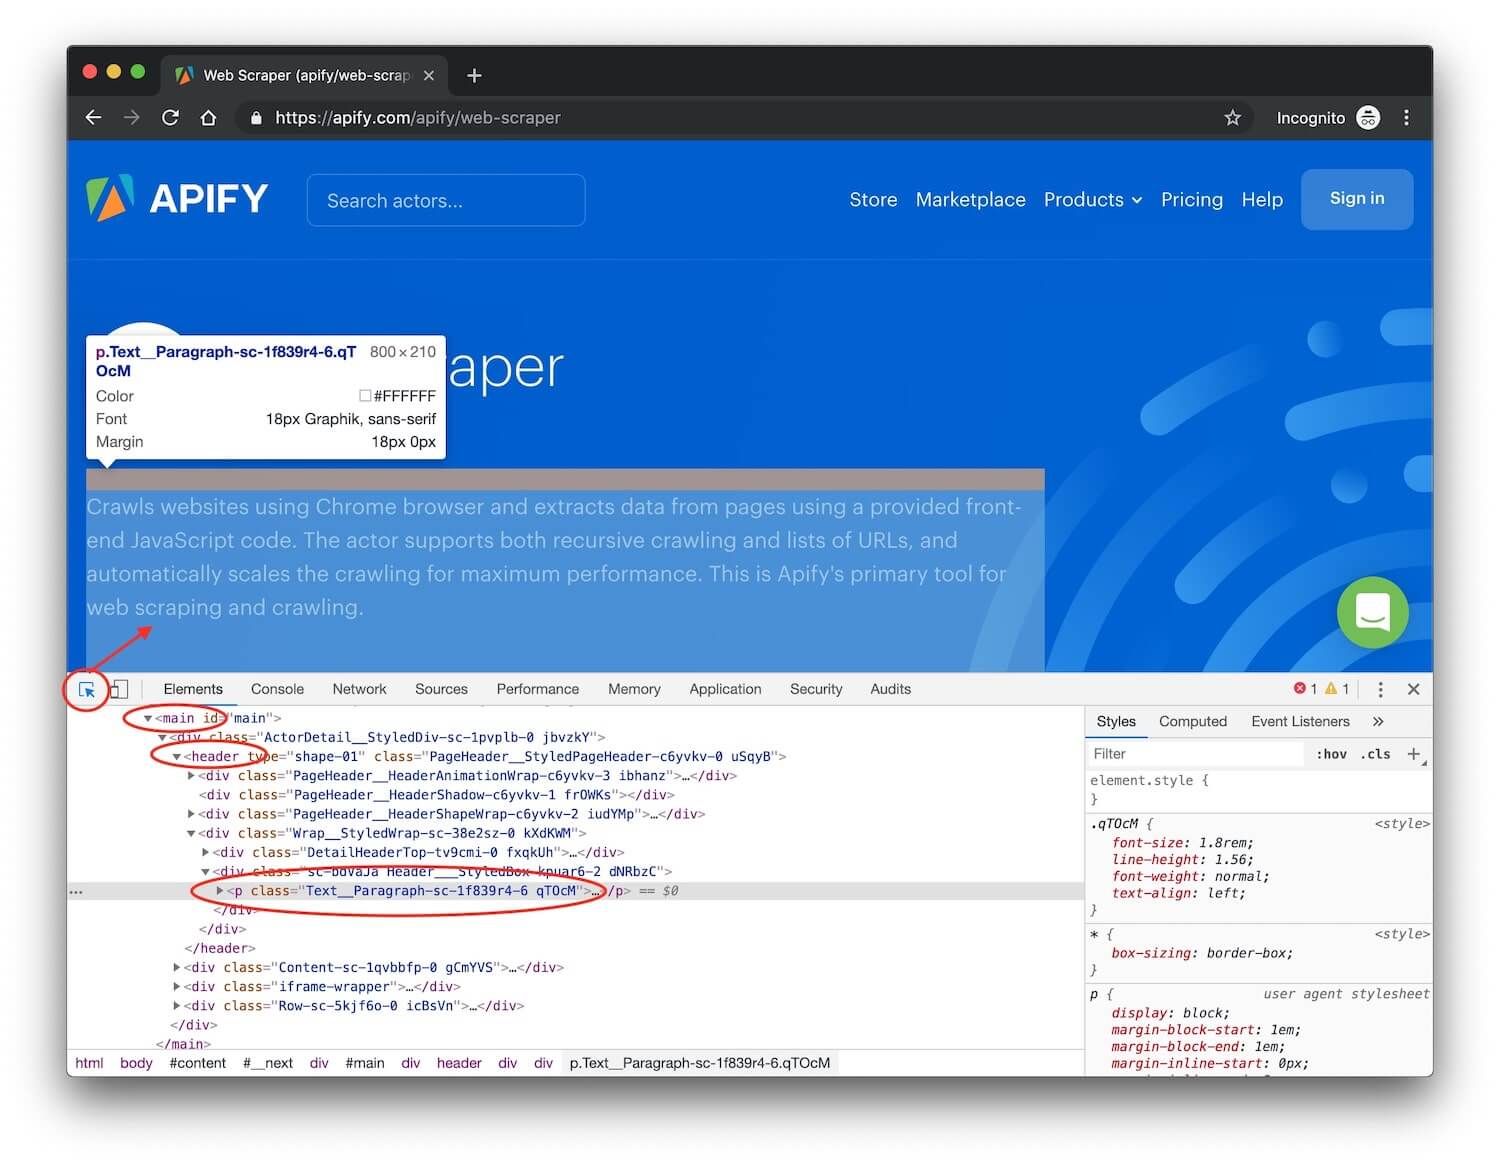Collapse the Wrap__StyledWrap div

coord(191,833)
